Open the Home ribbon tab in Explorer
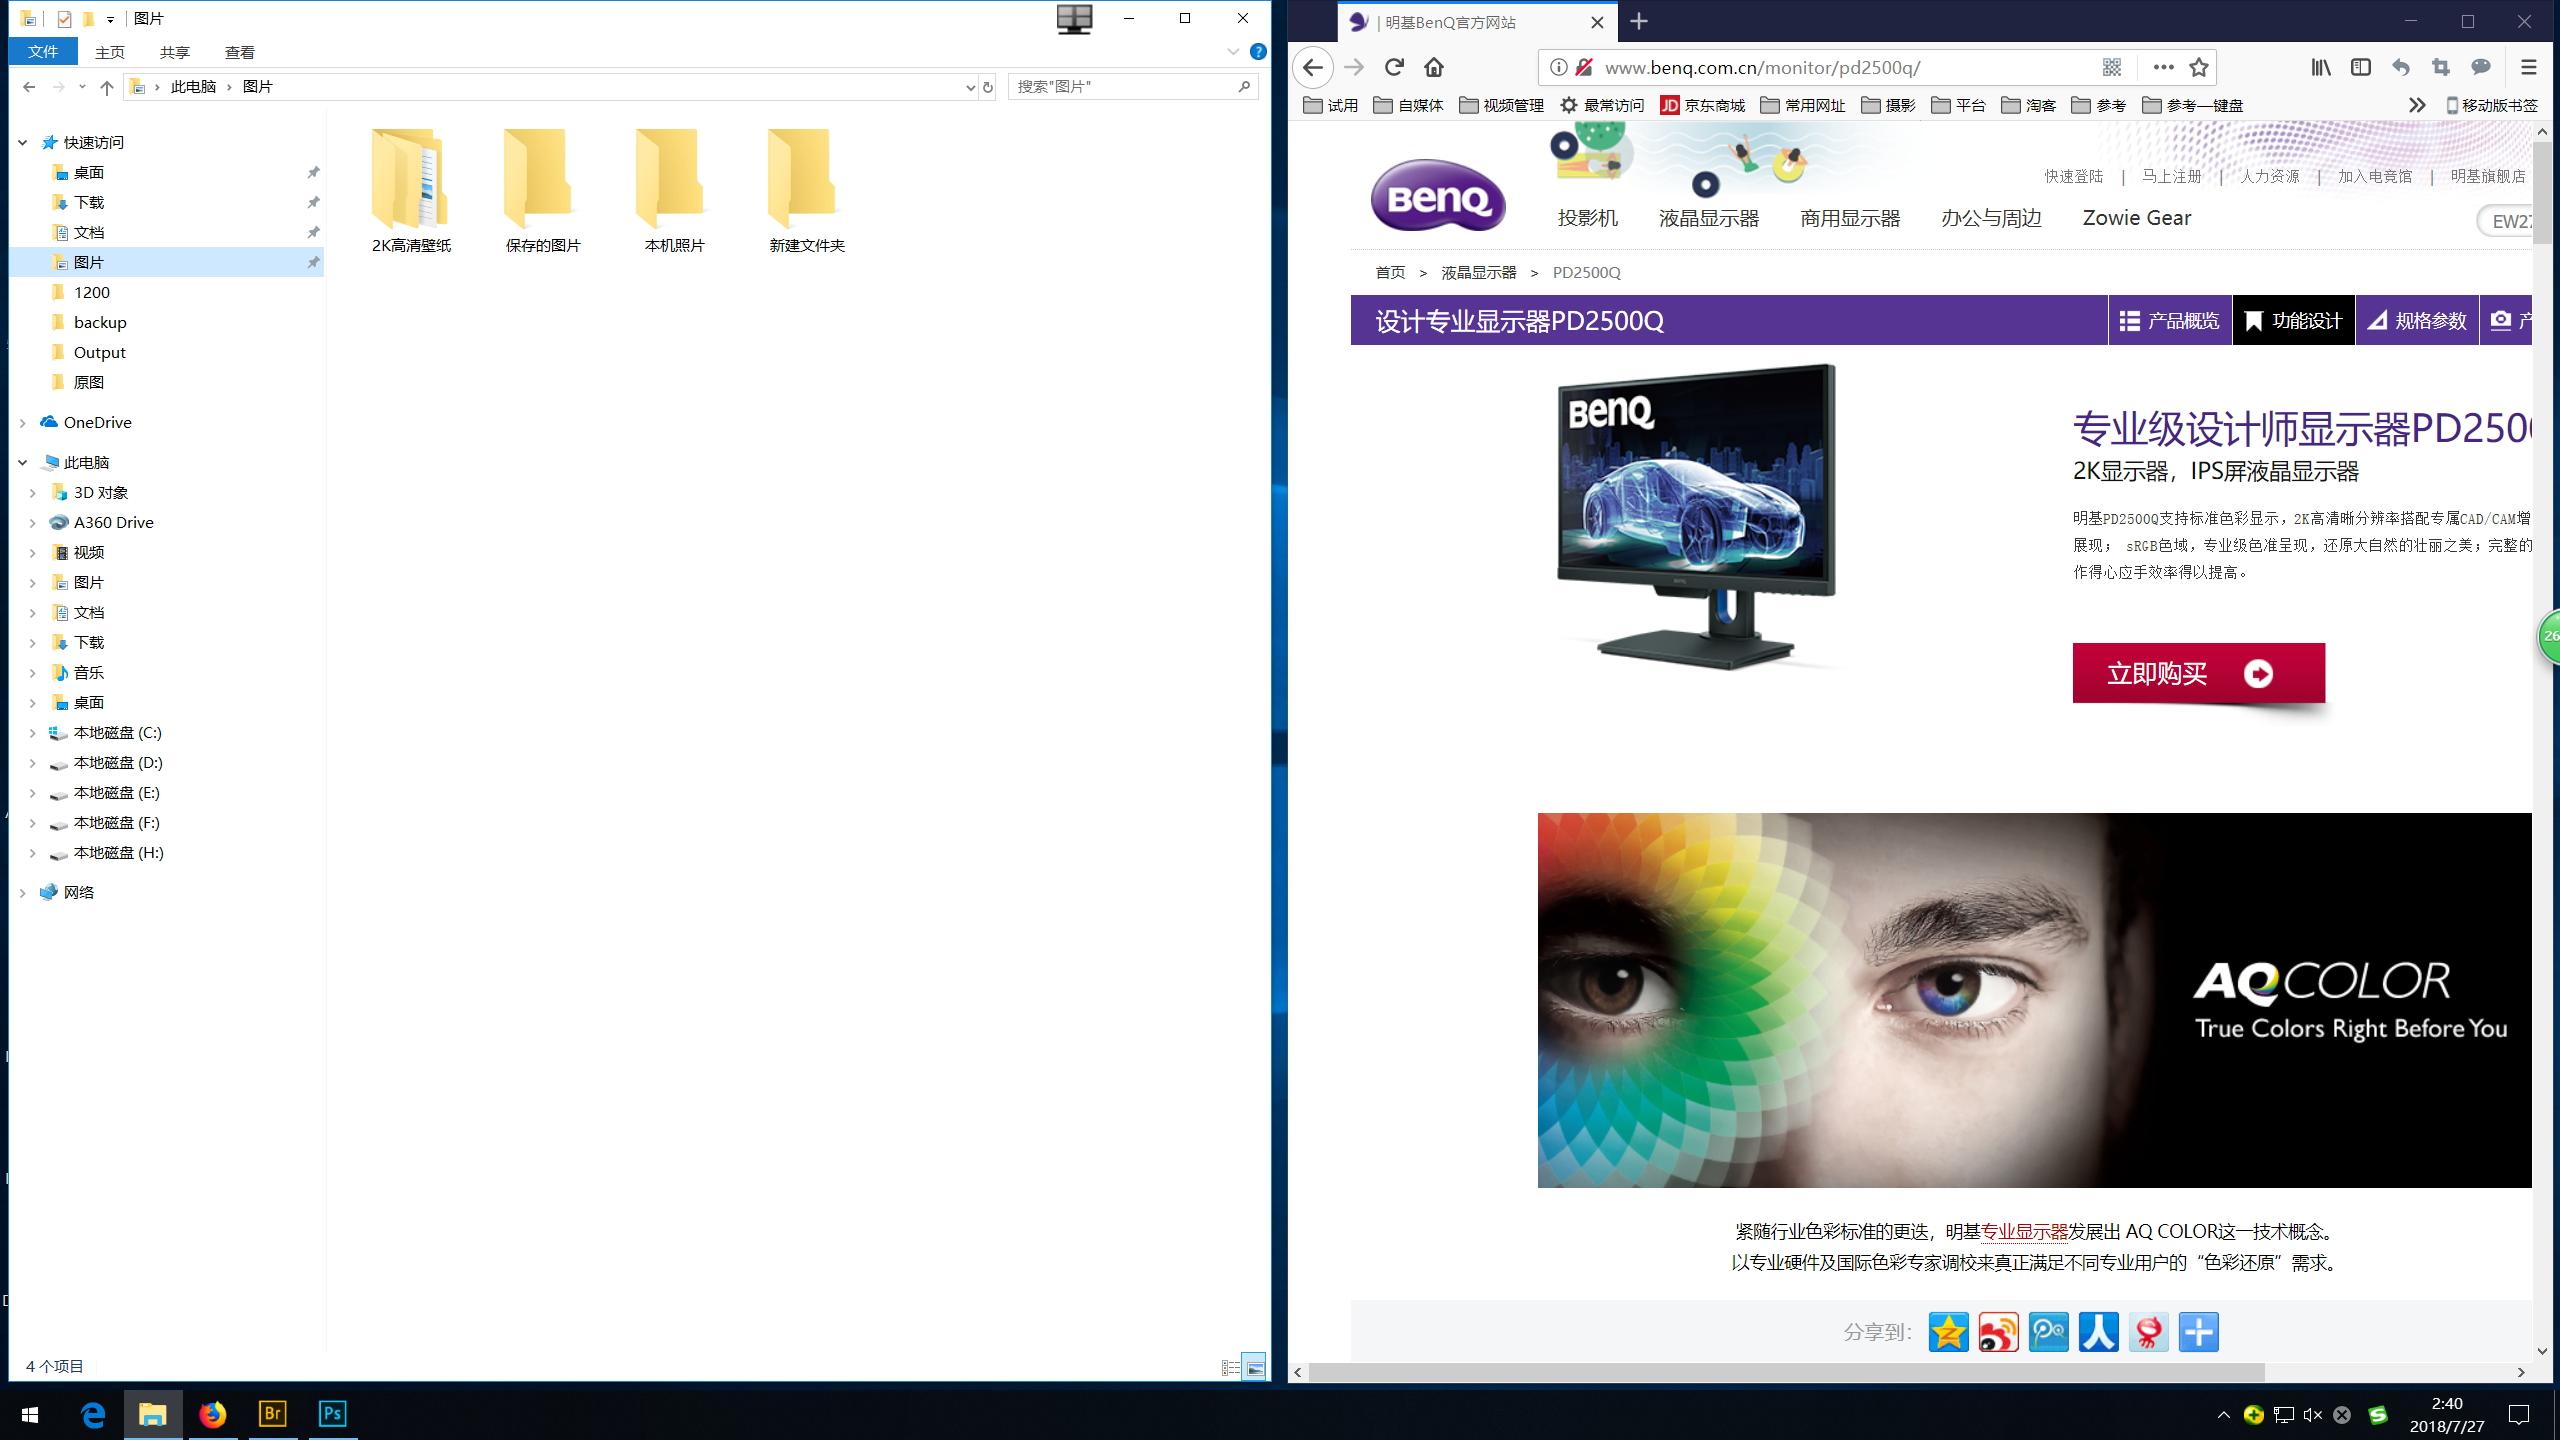The image size is (2560, 1440). 110,52
